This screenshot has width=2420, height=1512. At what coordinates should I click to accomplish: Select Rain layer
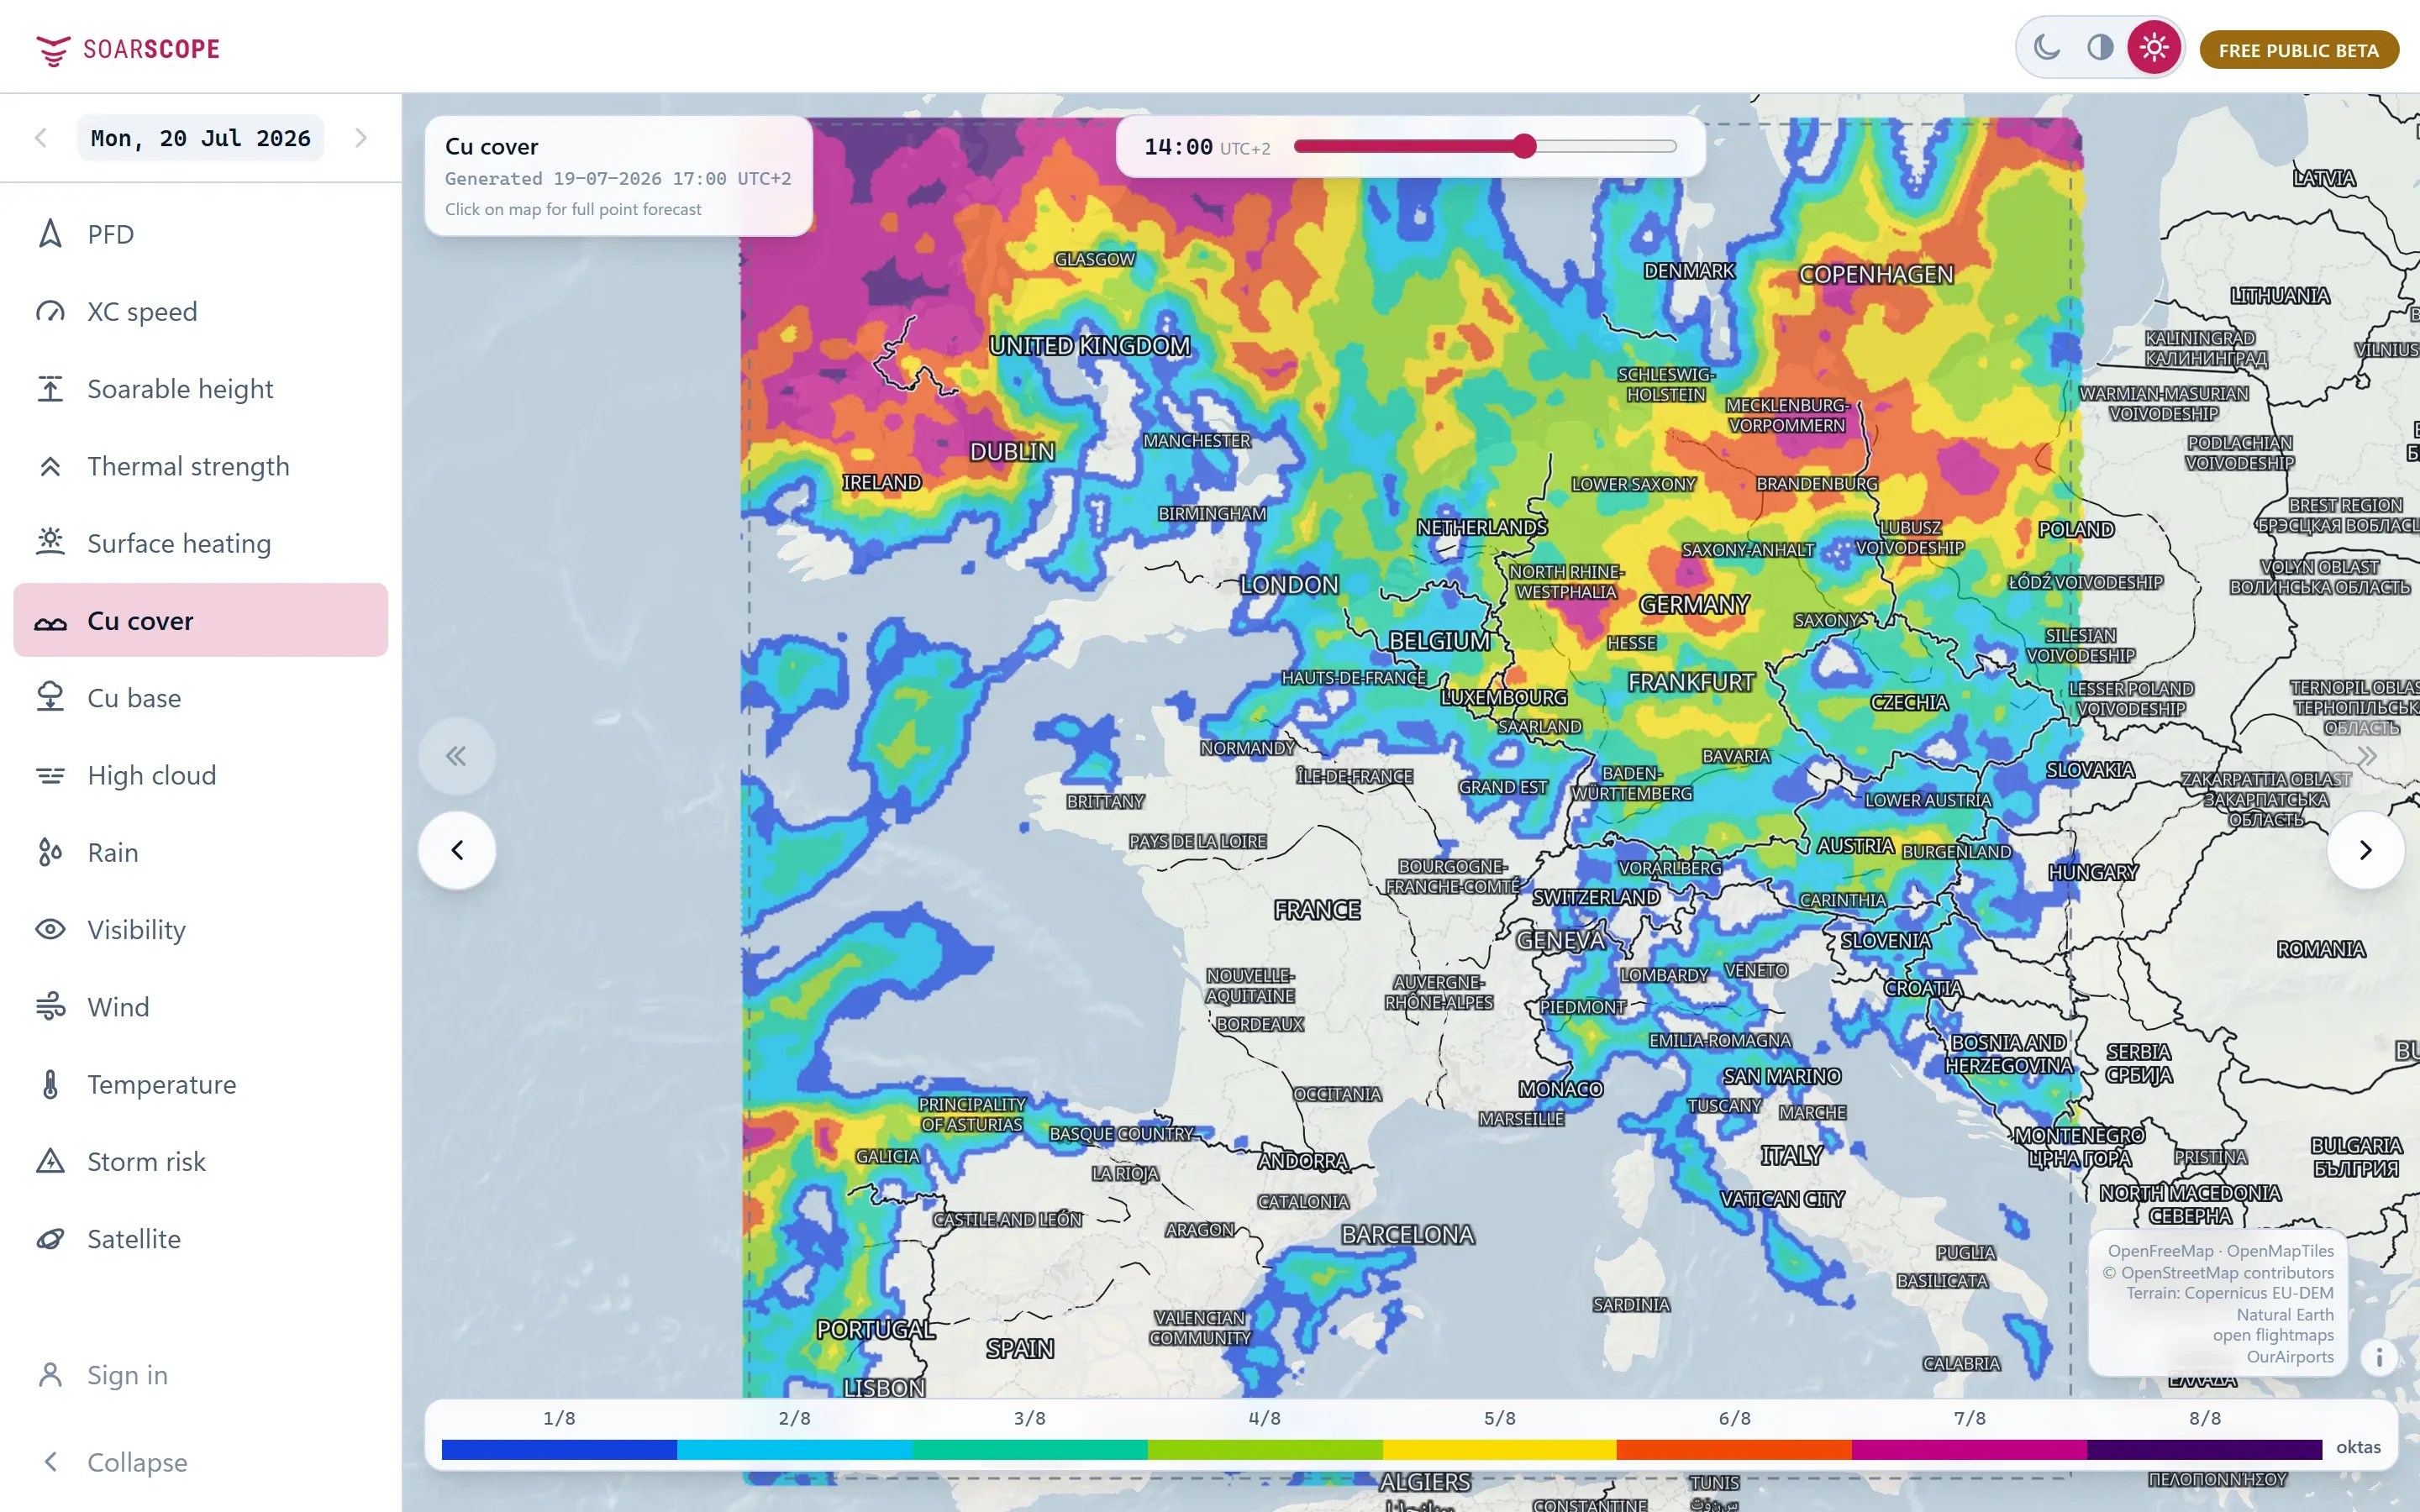point(201,852)
